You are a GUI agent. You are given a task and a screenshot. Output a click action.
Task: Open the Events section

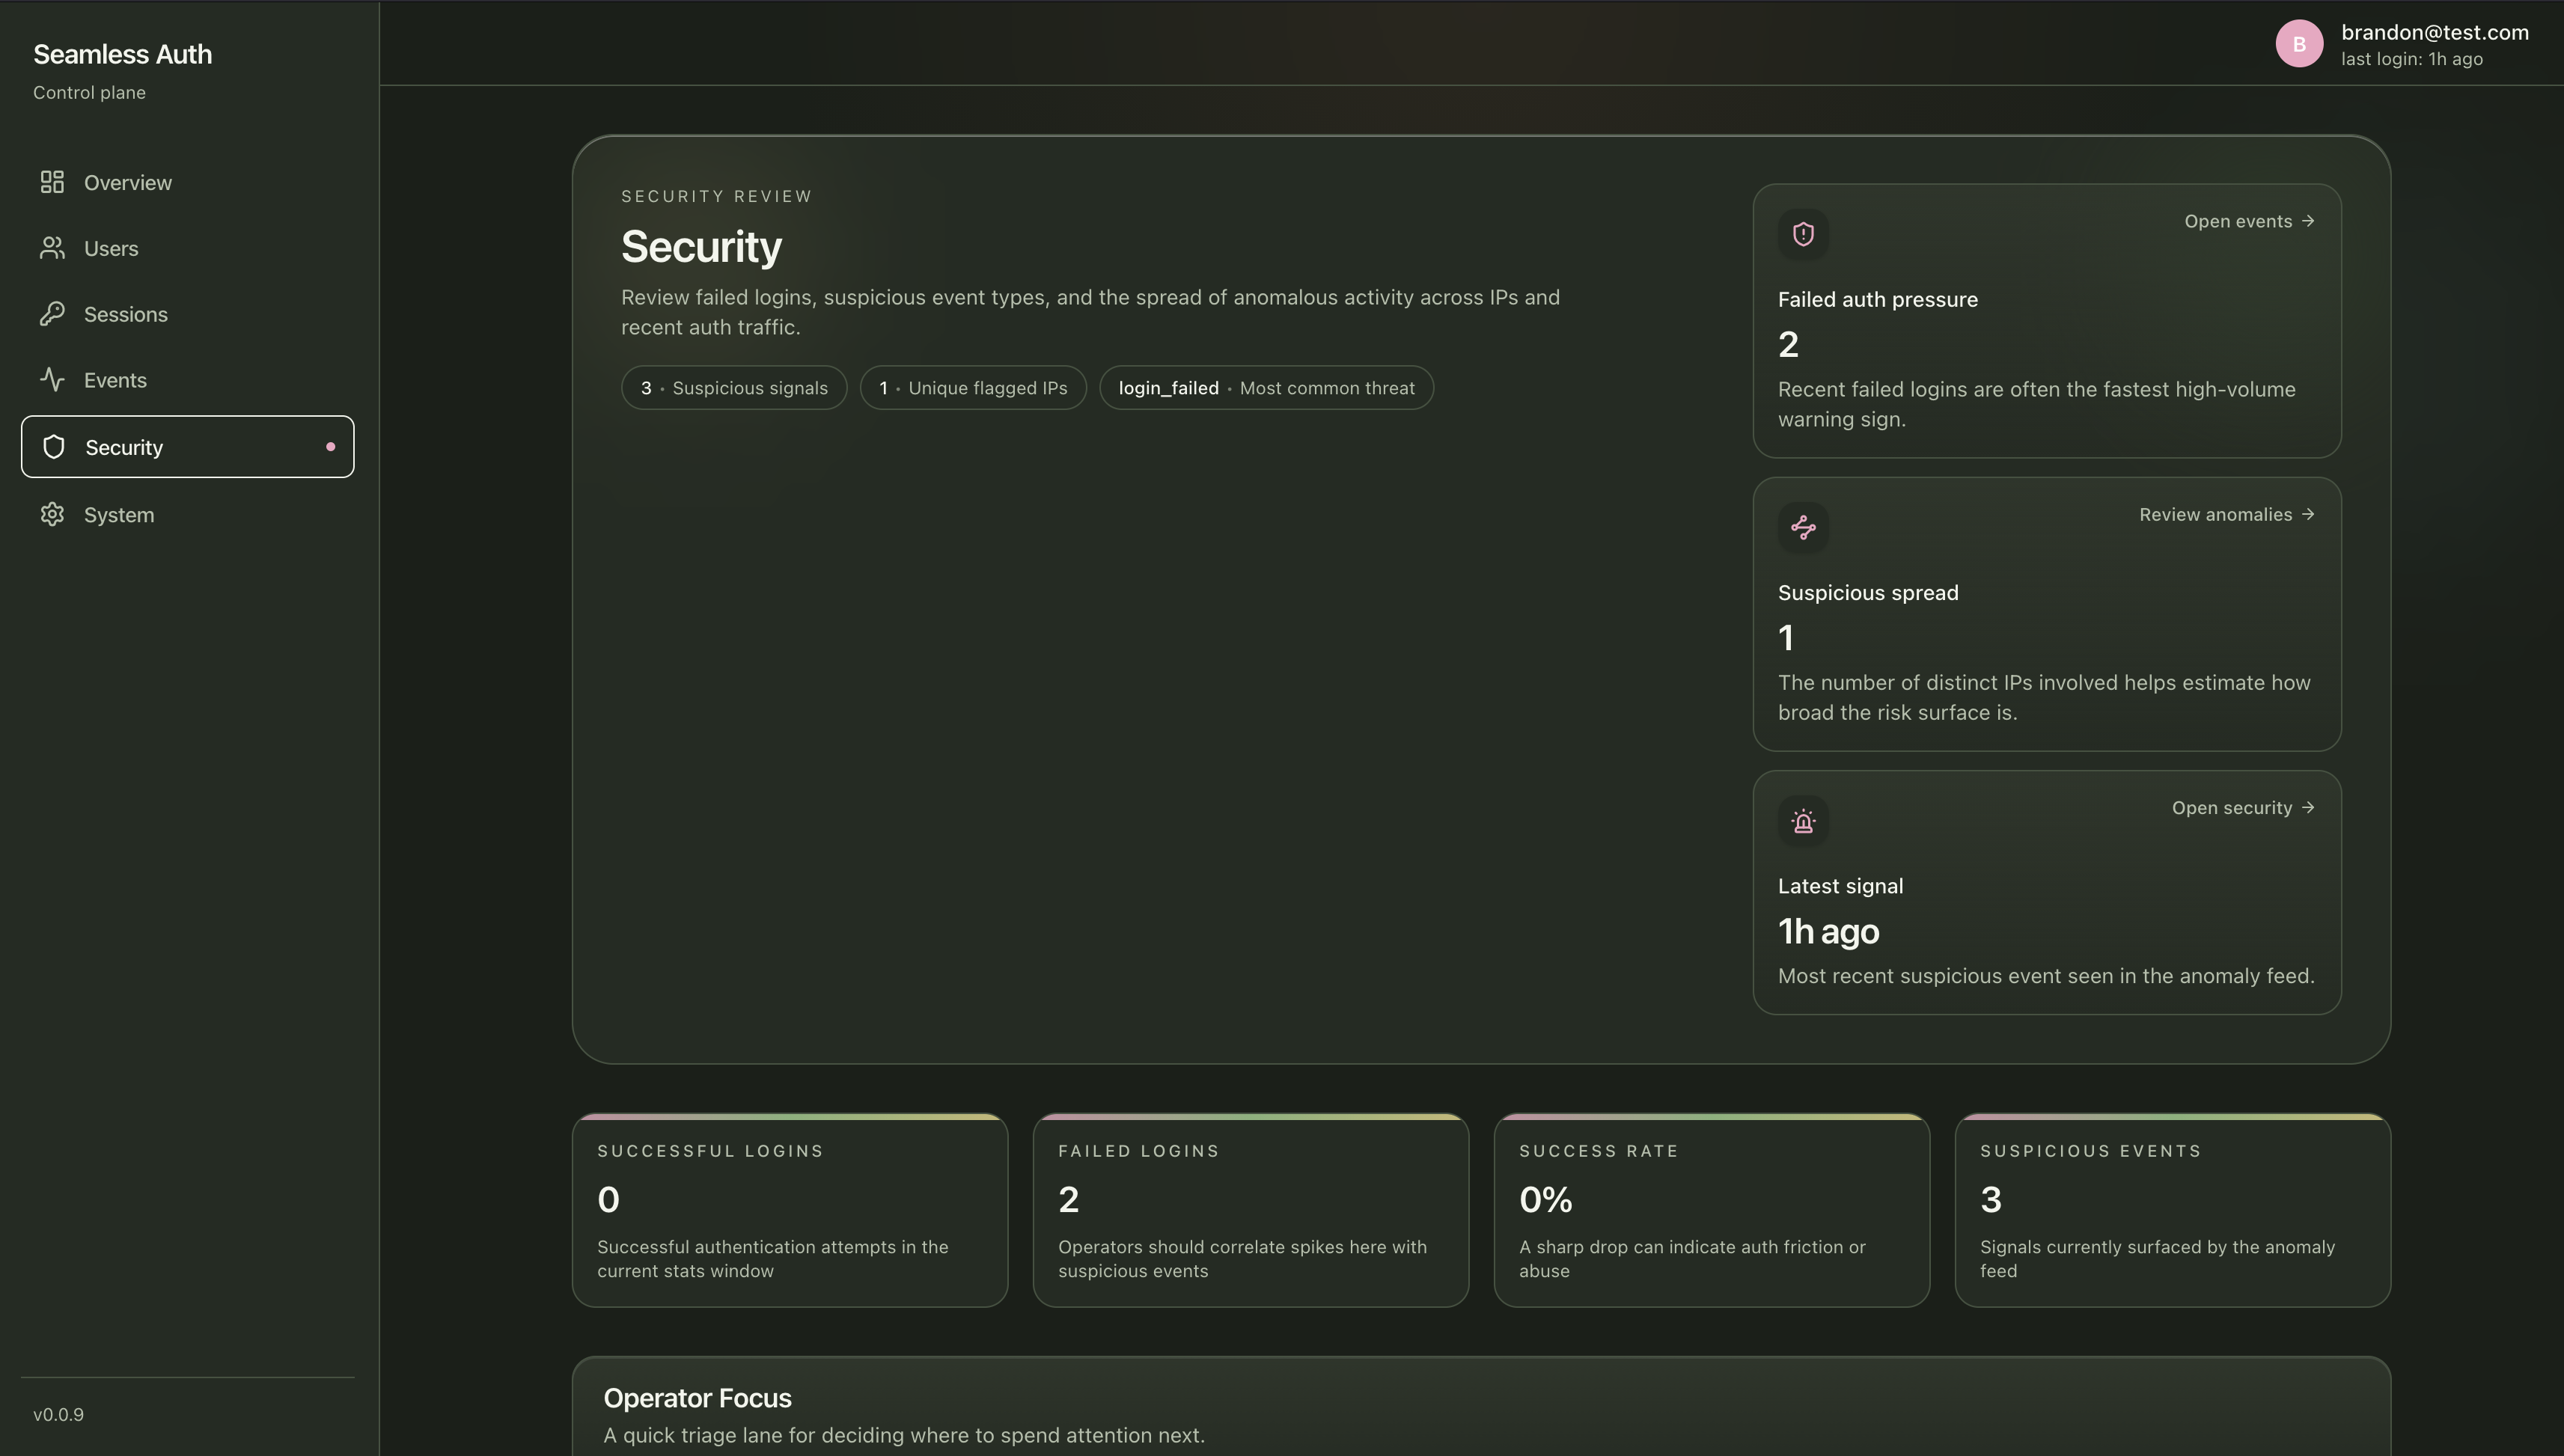[x=187, y=380]
